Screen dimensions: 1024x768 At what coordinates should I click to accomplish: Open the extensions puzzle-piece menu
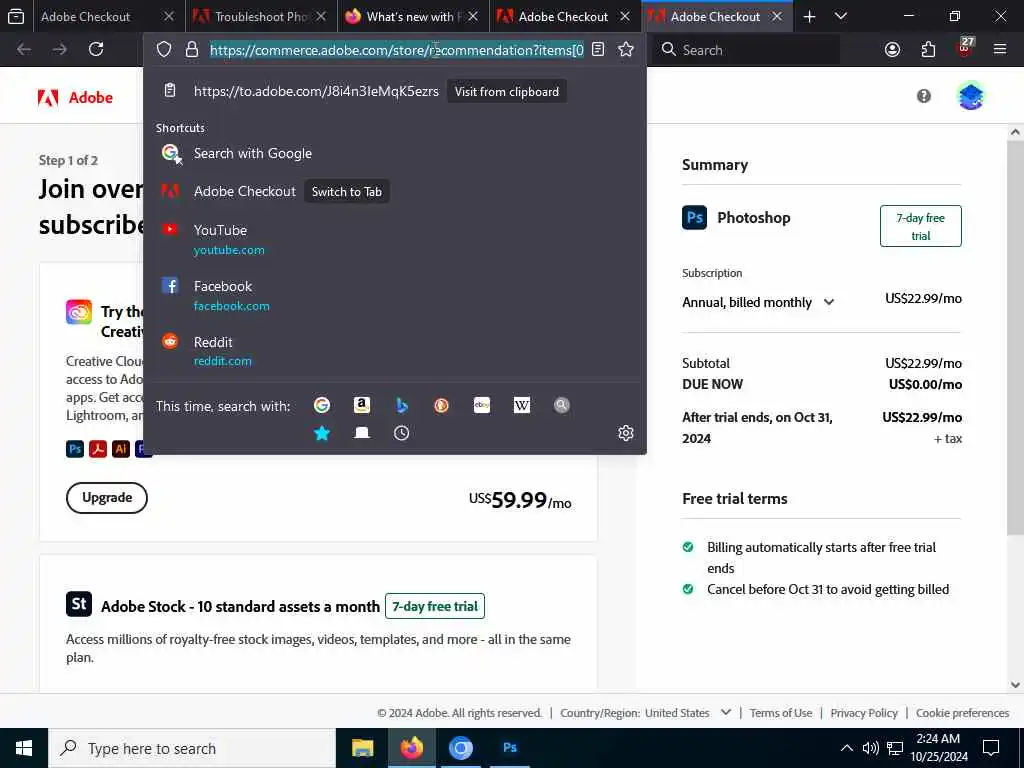pos(928,50)
